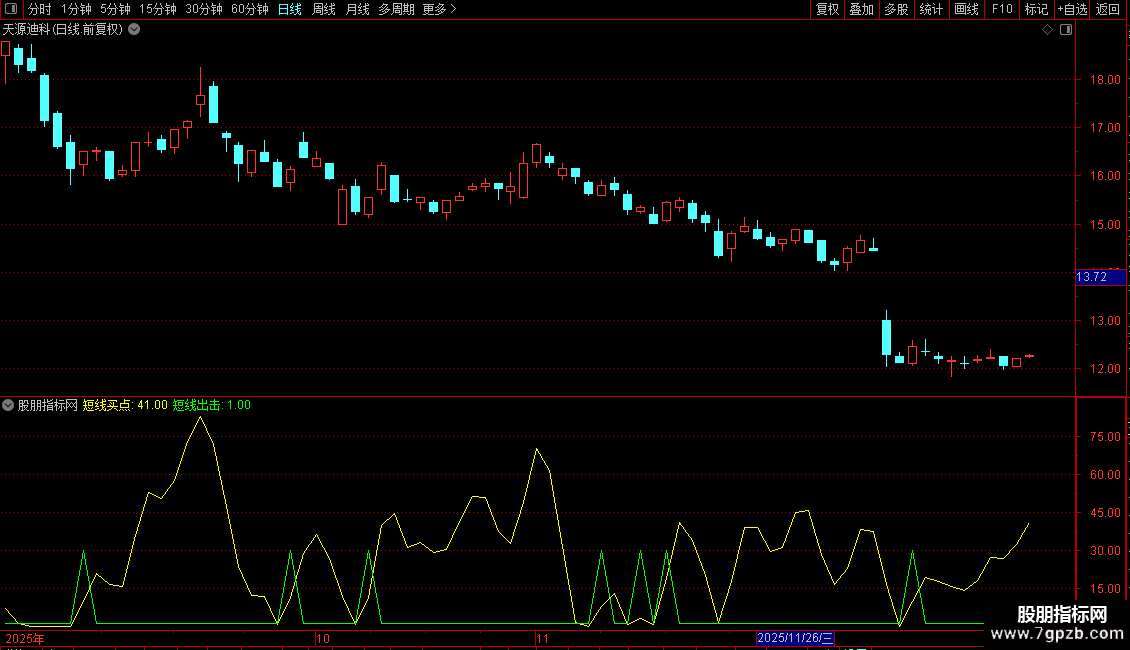Image resolution: width=1130 pixels, height=650 pixels.
Task: Click the 75.00 indicator axis label
Action: [1105, 437]
